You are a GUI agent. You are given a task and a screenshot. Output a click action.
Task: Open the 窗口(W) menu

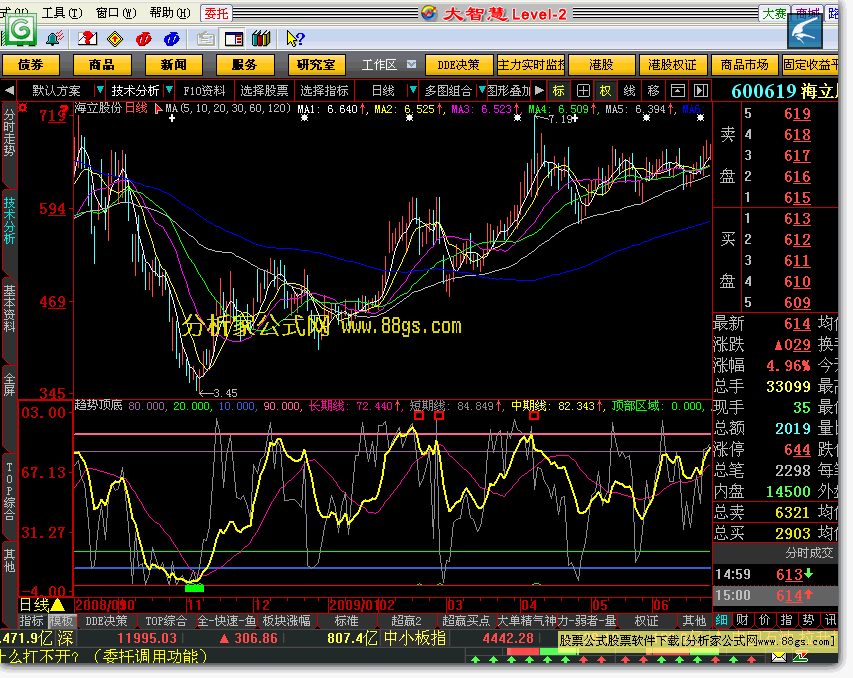(116, 13)
